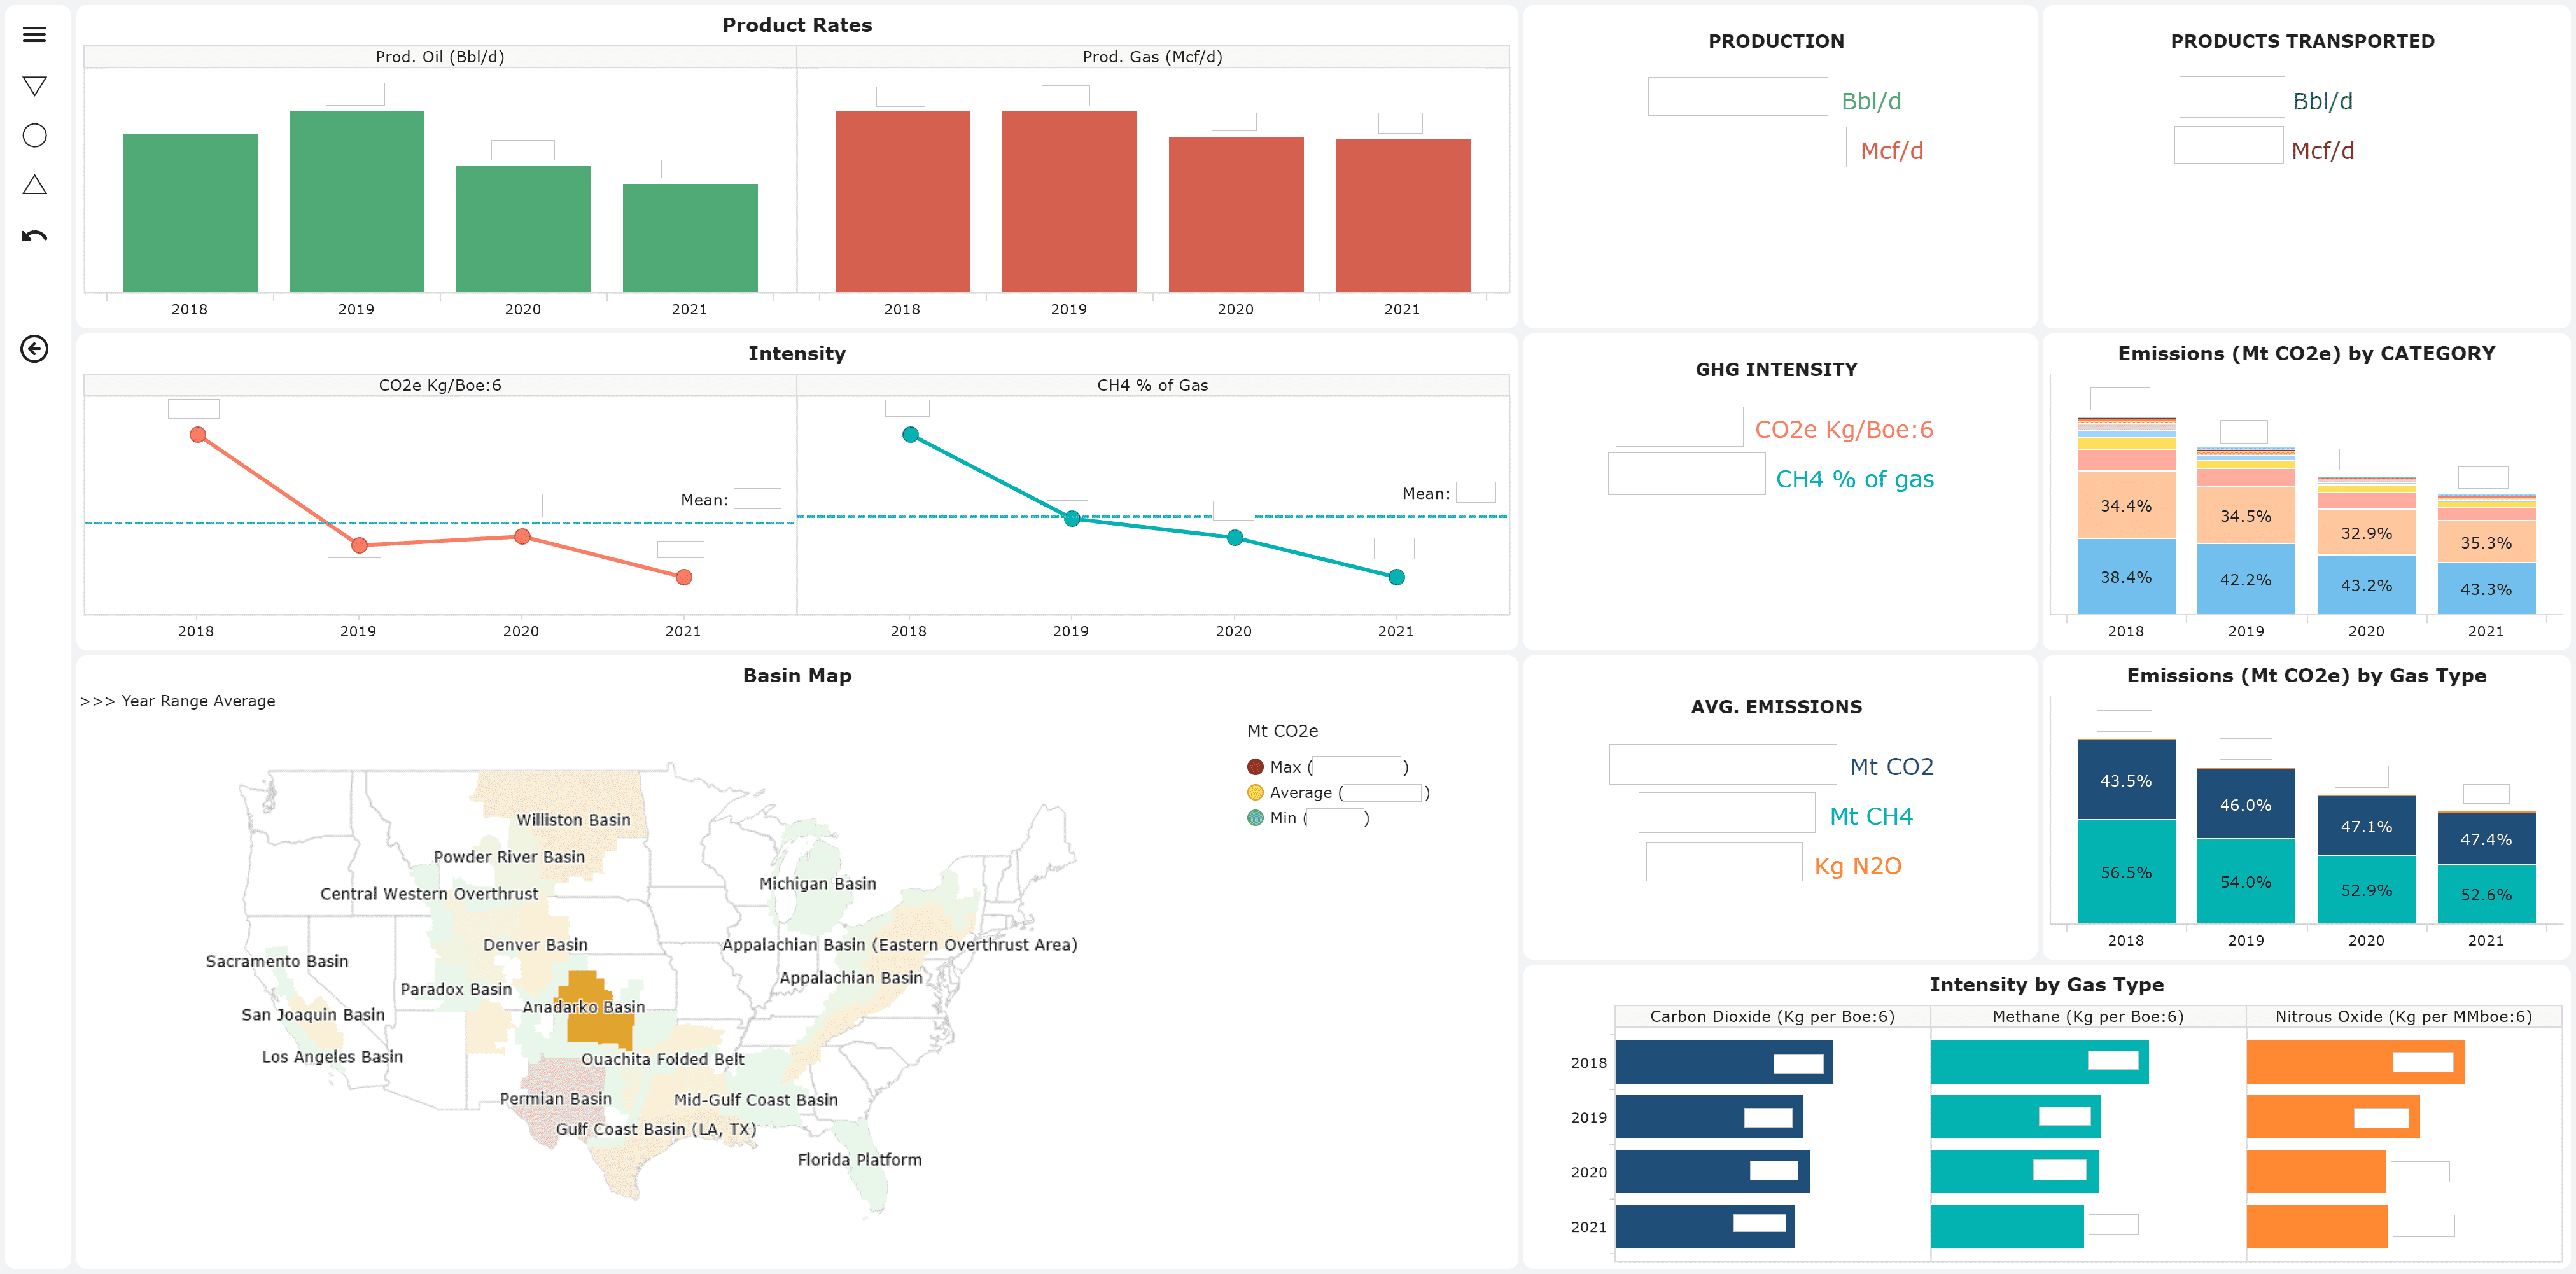
Task: Open the hamburger menu in the sidebar
Action: [34, 34]
